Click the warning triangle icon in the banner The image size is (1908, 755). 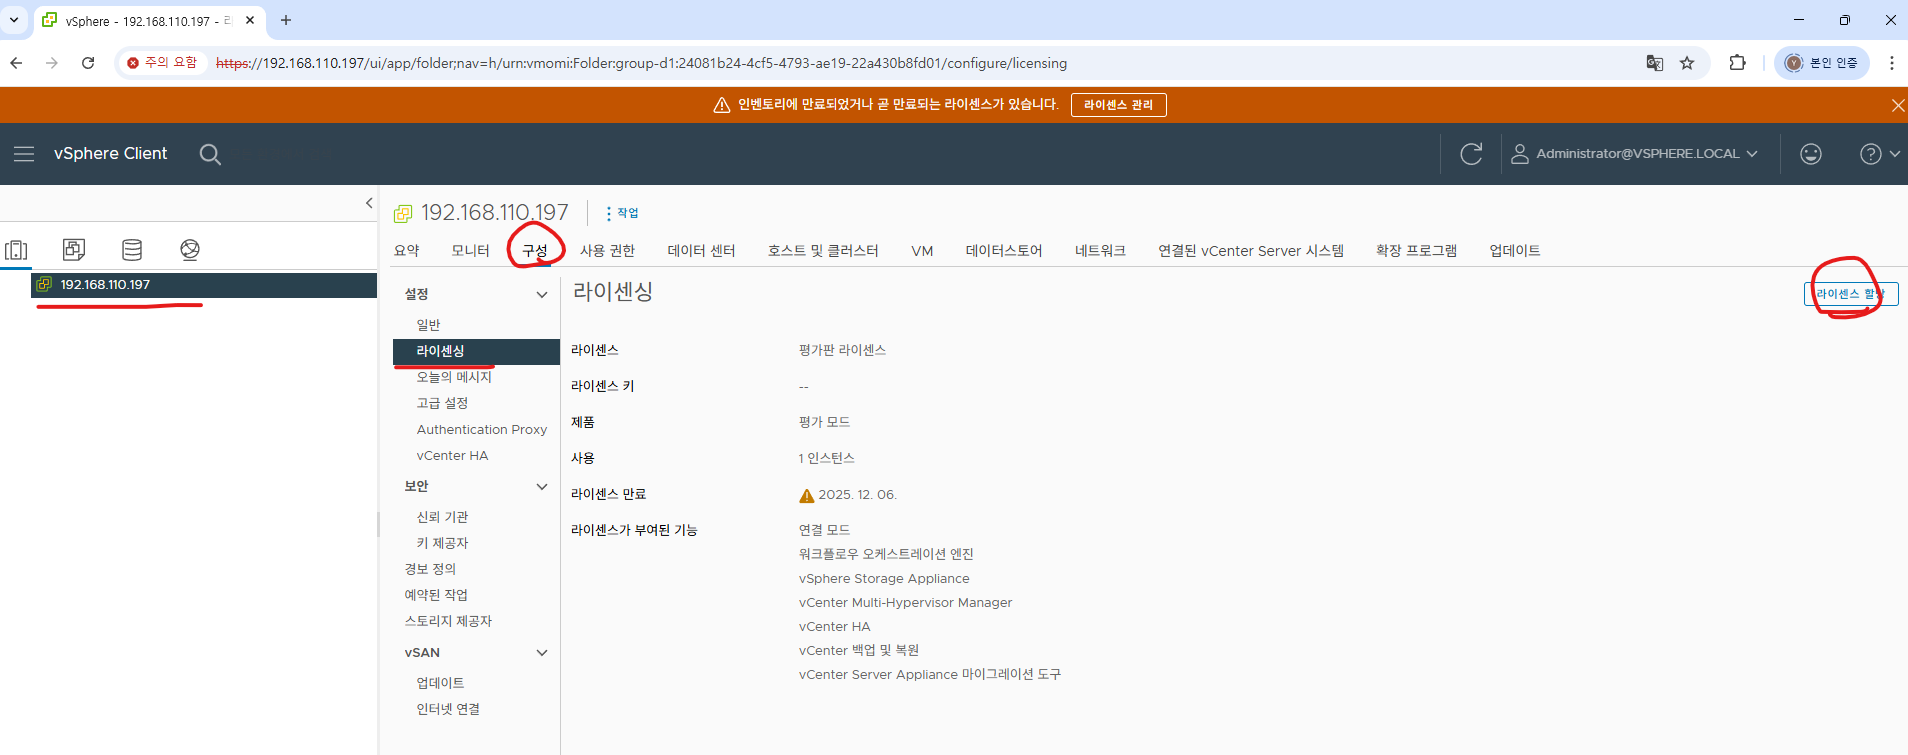pyautogui.click(x=721, y=105)
